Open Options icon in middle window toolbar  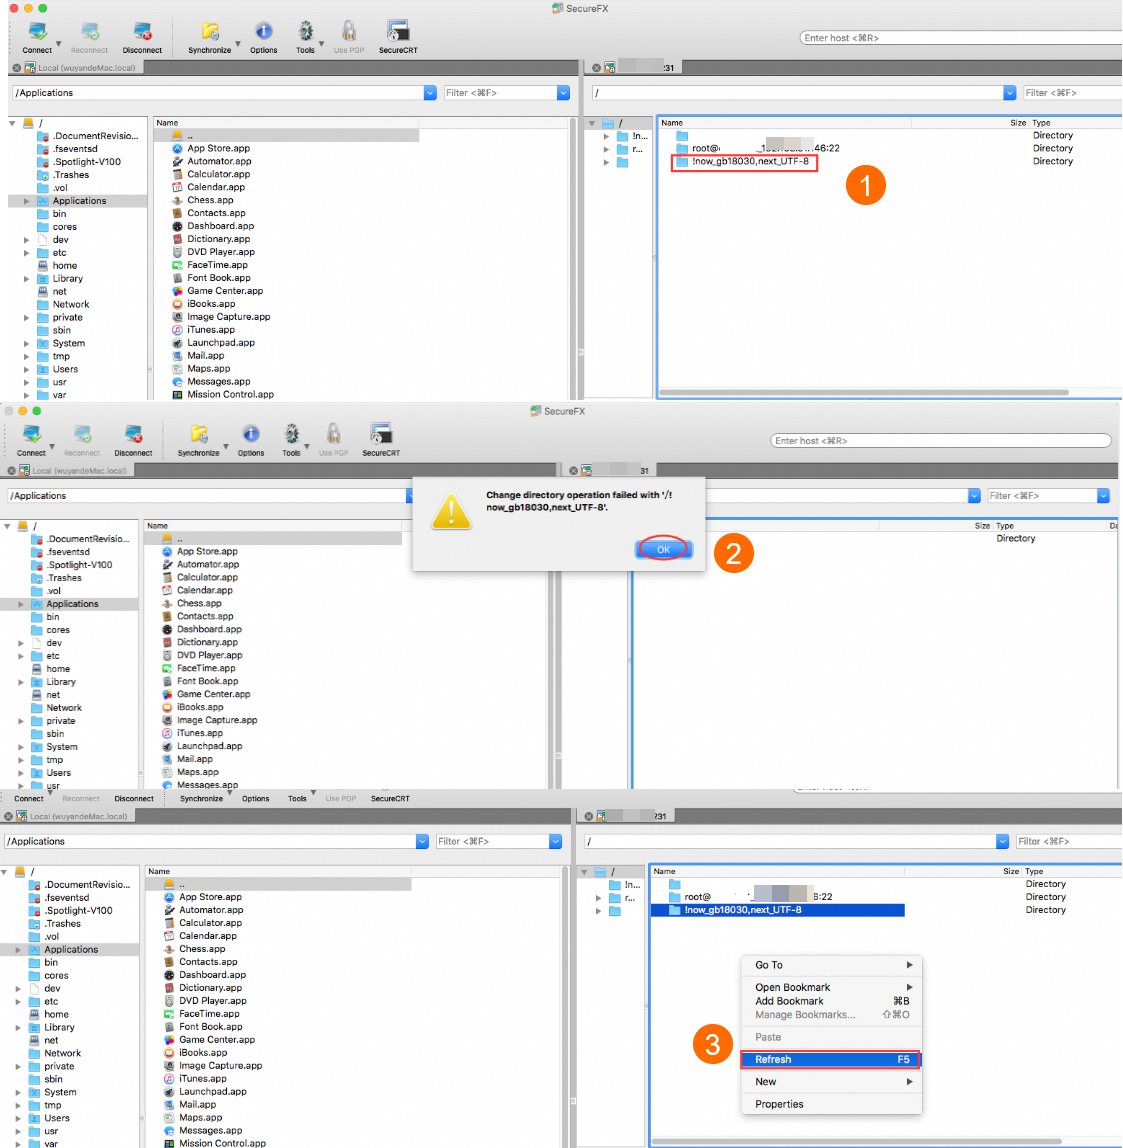tap(251, 434)
